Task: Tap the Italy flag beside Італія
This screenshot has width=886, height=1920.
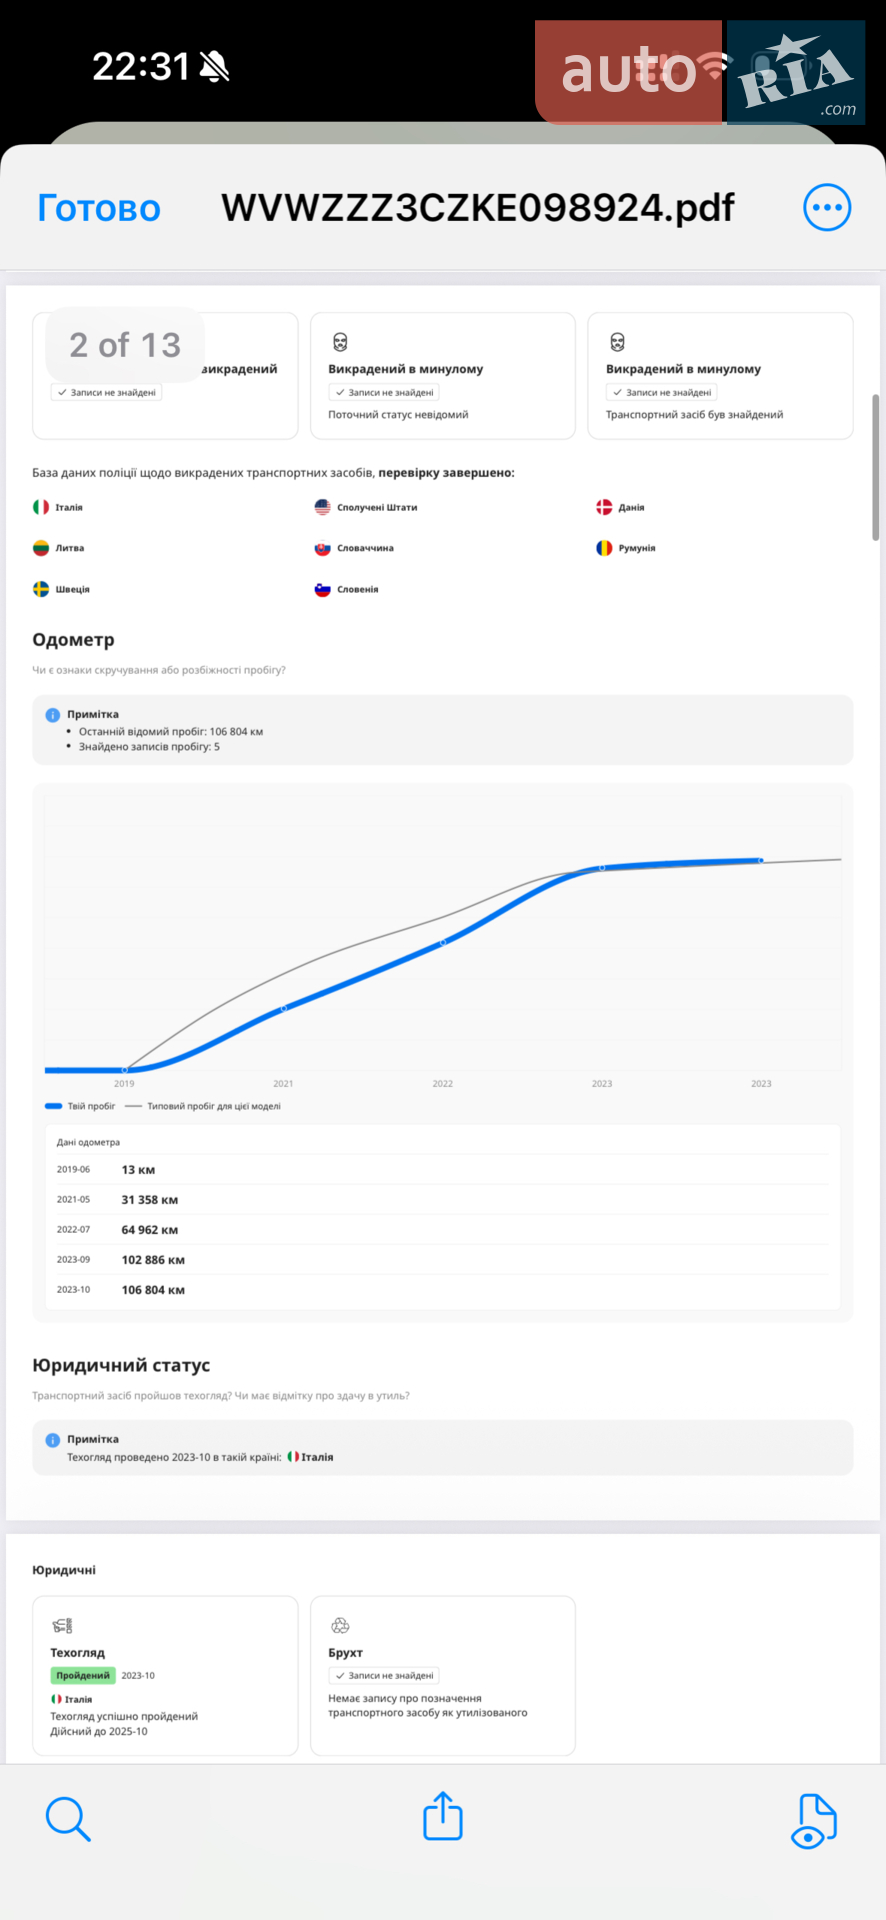Action: click(x=41, y=507)
